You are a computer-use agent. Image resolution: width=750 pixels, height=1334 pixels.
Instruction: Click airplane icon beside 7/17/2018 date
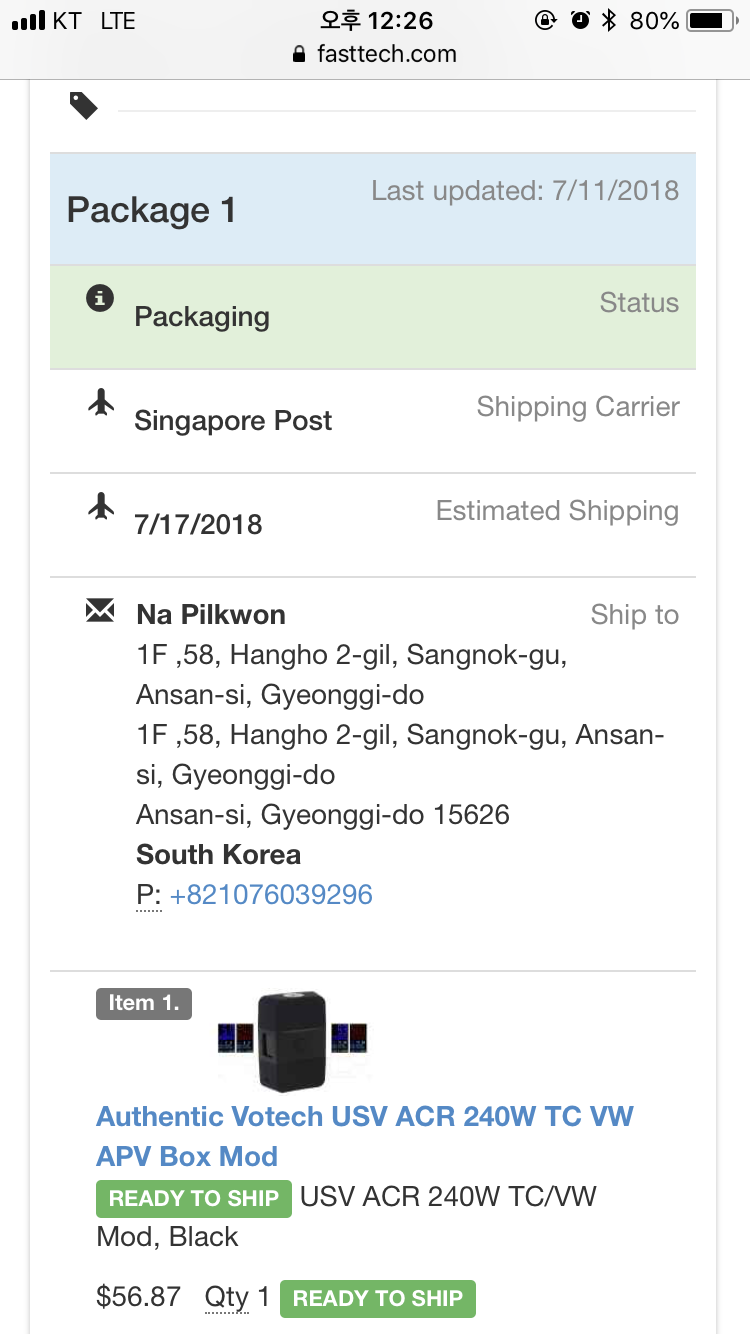pyautogui.click(x=100, y=507)
